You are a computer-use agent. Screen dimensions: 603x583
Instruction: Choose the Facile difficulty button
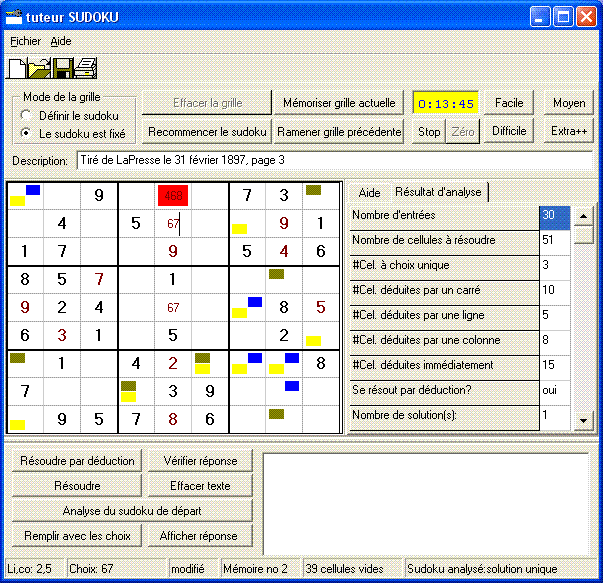pyautogui.click(x=509, y=103)
